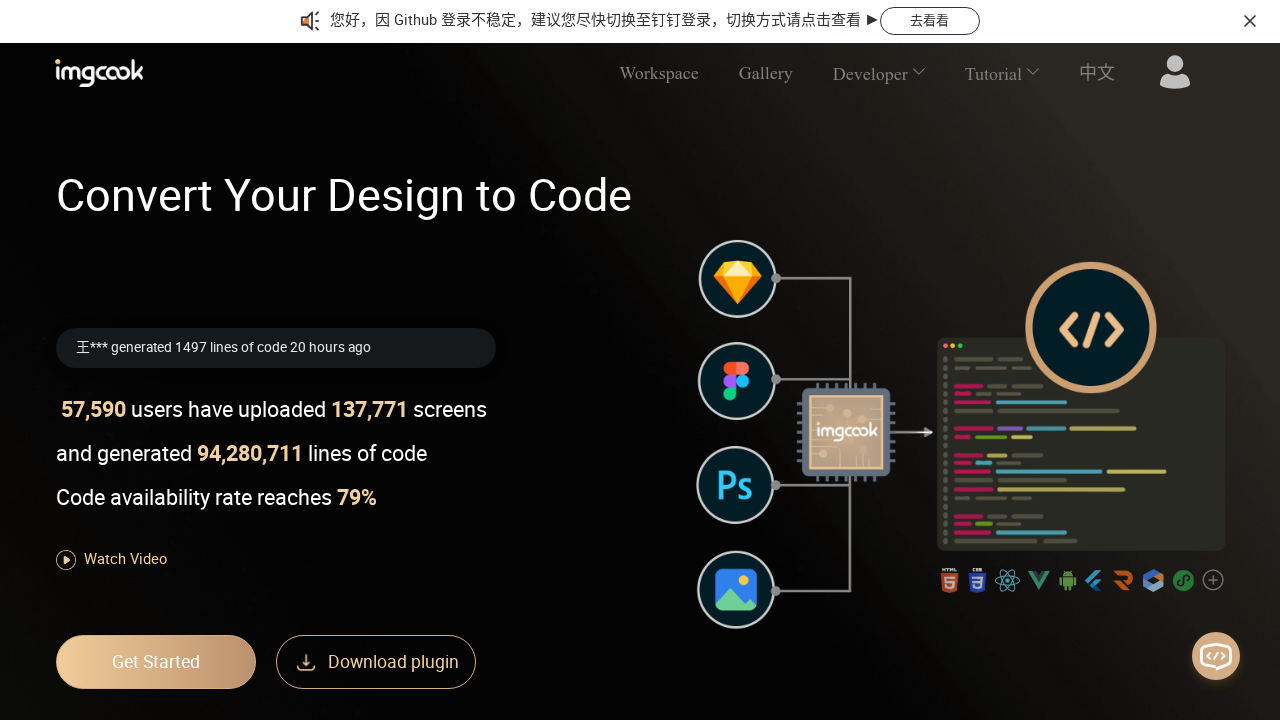This screenshot has width=1280, height=720.
Task: Mute the announcement banner speaker icon
Action: 310,21
